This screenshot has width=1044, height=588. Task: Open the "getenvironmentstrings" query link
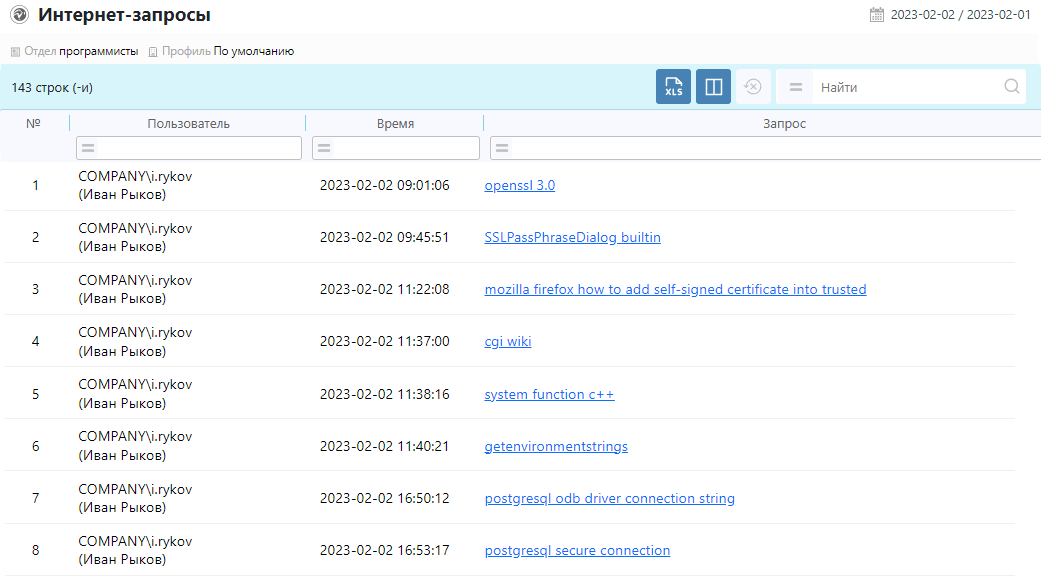556,446
